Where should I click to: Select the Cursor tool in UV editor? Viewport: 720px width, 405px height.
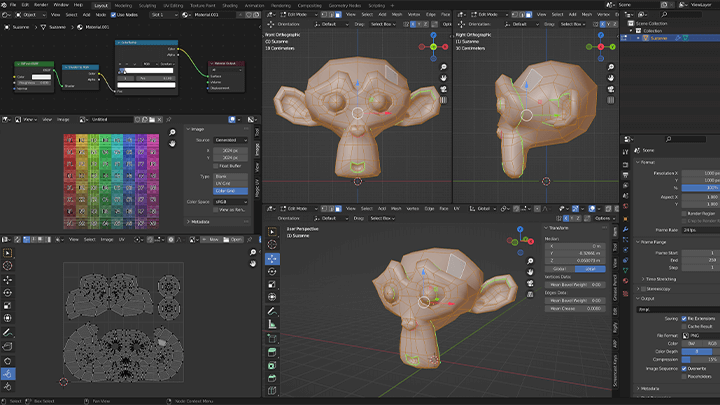(8, 266)
